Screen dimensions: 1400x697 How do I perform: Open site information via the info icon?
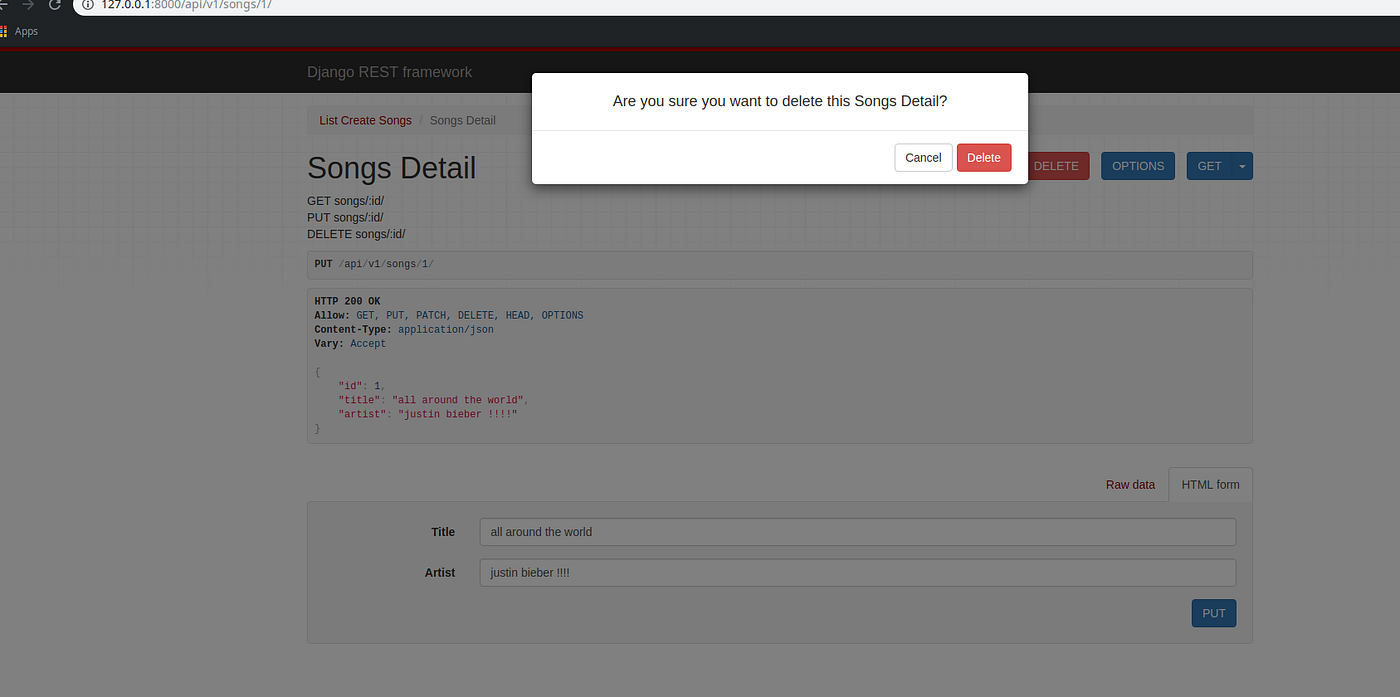[x=88, y=5]
